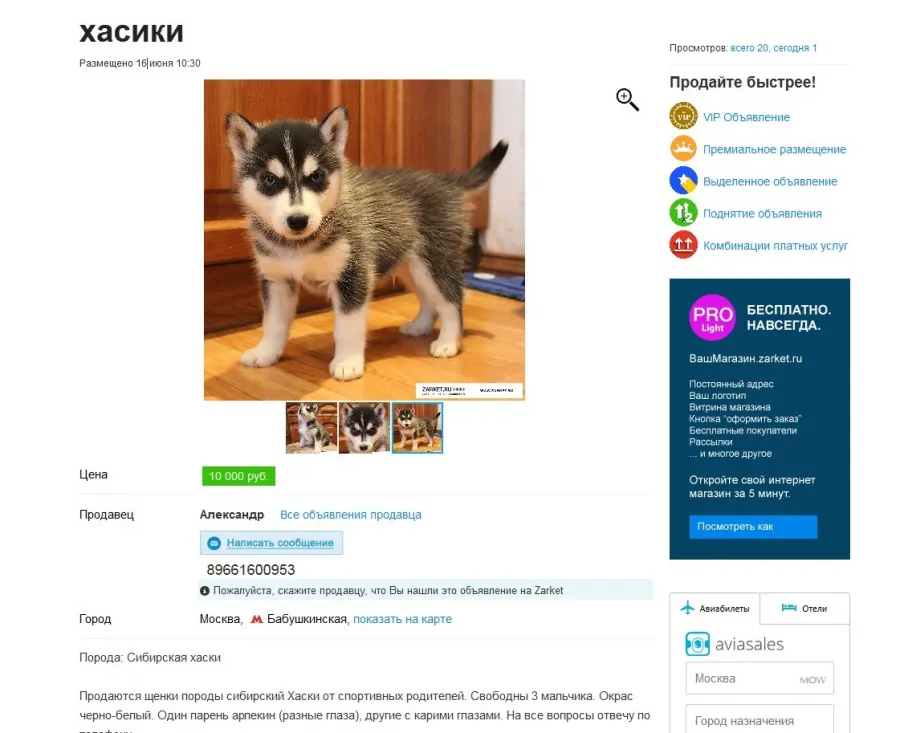Click the Город назначения input field
Viewport: 900px width, 733px height.
[759, 720]
